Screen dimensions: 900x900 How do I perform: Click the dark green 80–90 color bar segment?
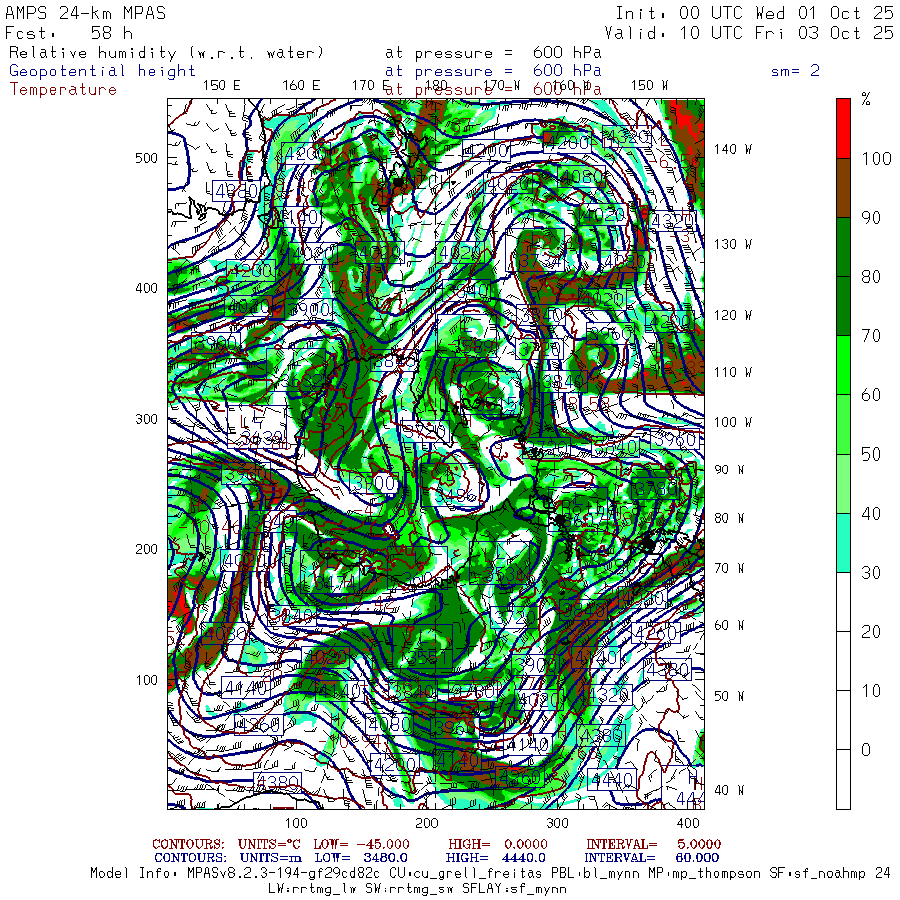tap(843, 247)
